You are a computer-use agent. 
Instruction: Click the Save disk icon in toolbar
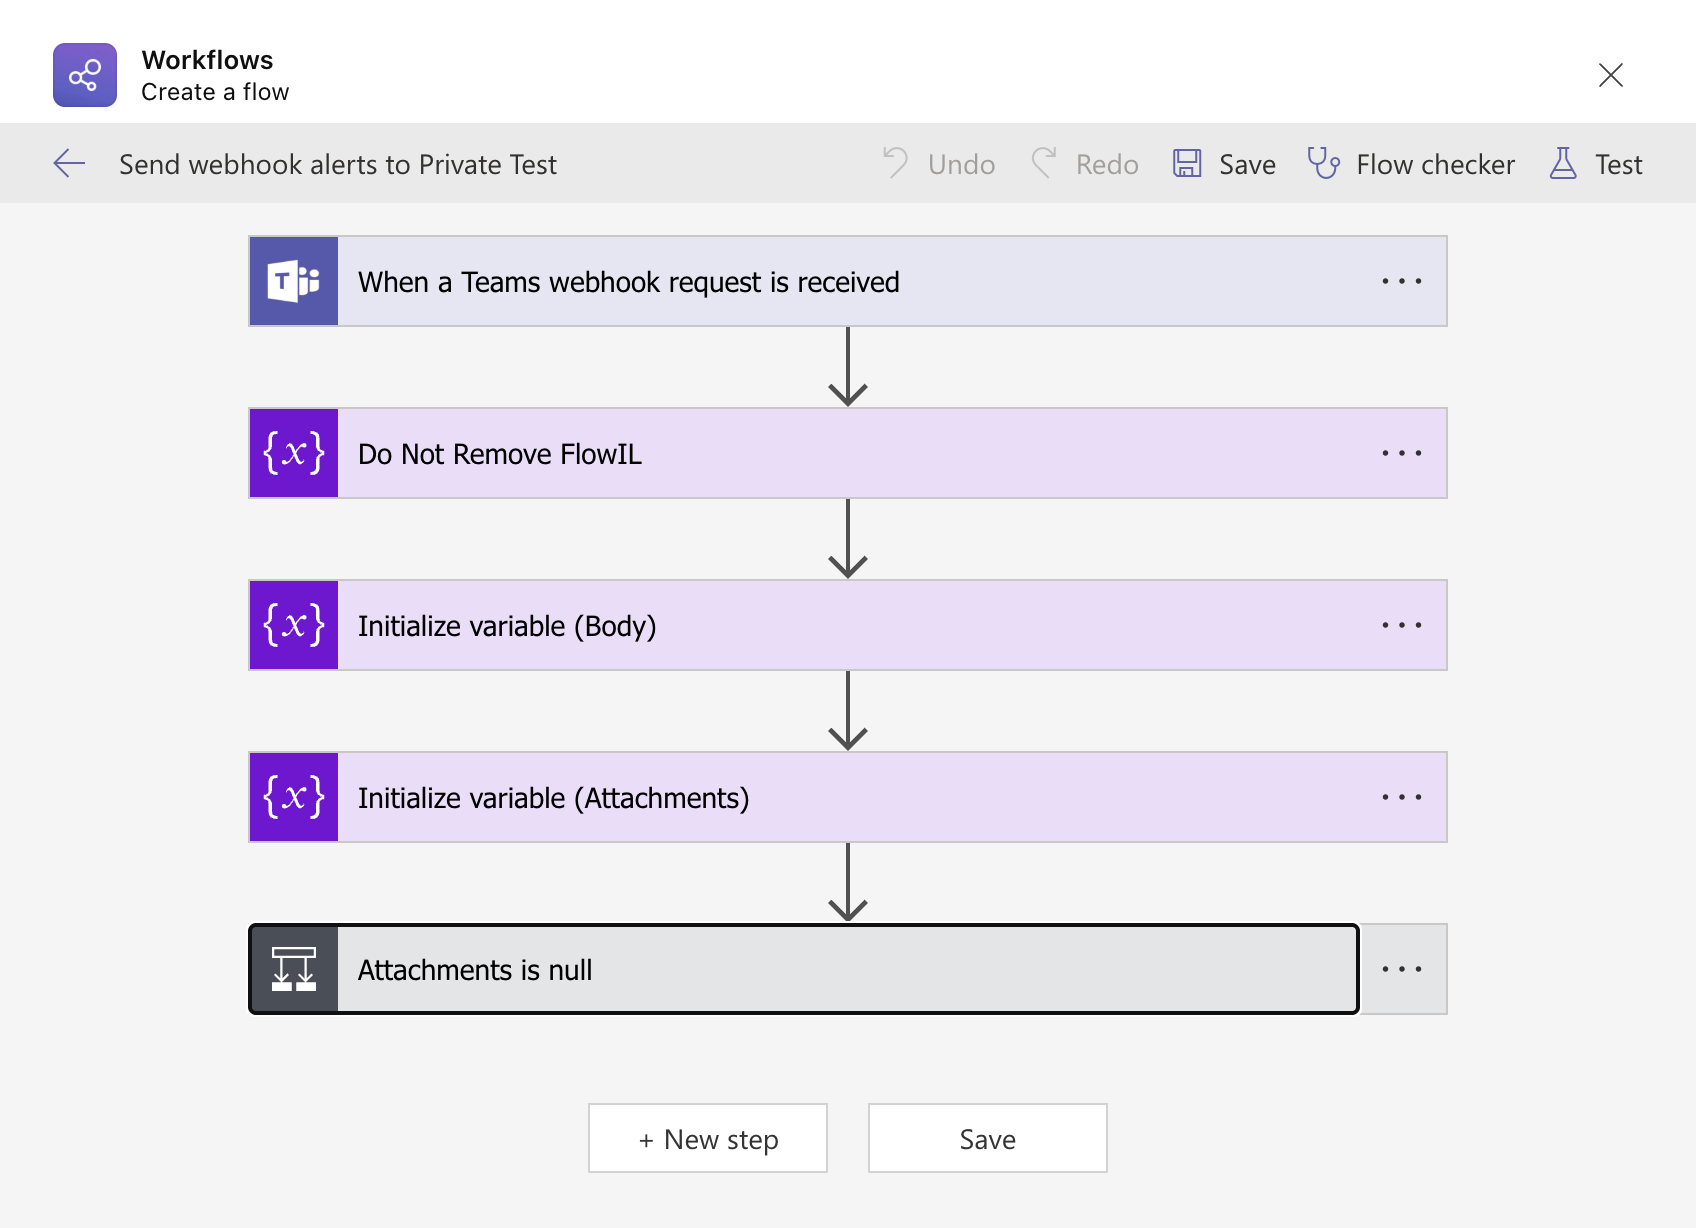1187,163
